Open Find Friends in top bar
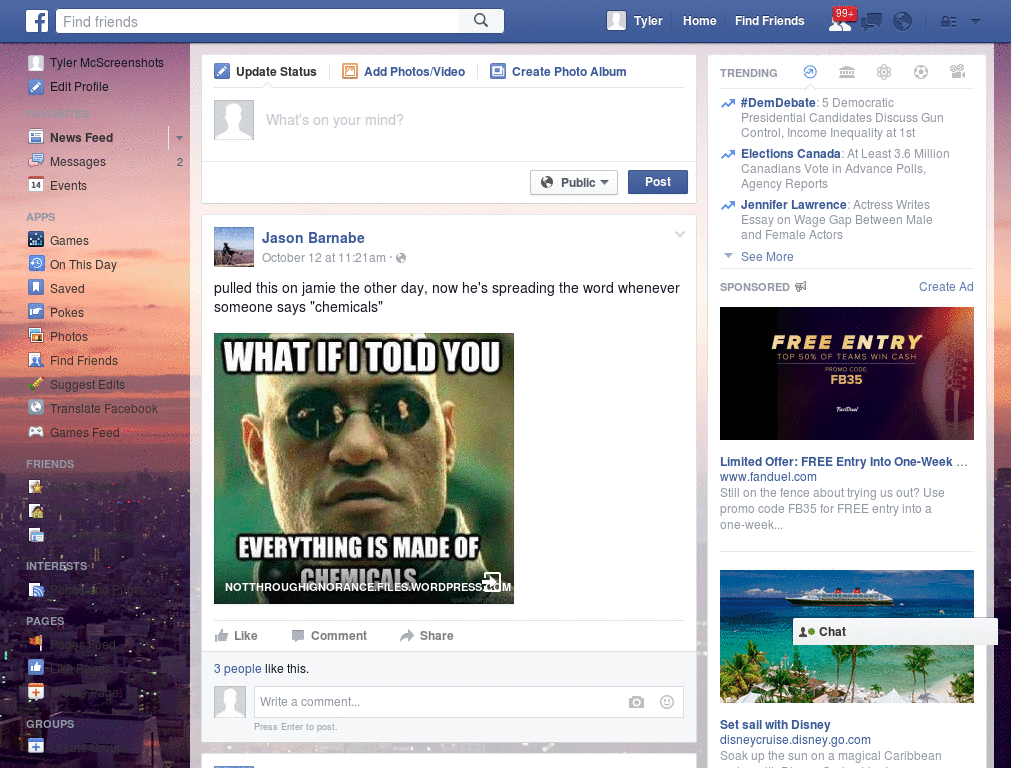The image size is (1024, 768). point(769,21)
